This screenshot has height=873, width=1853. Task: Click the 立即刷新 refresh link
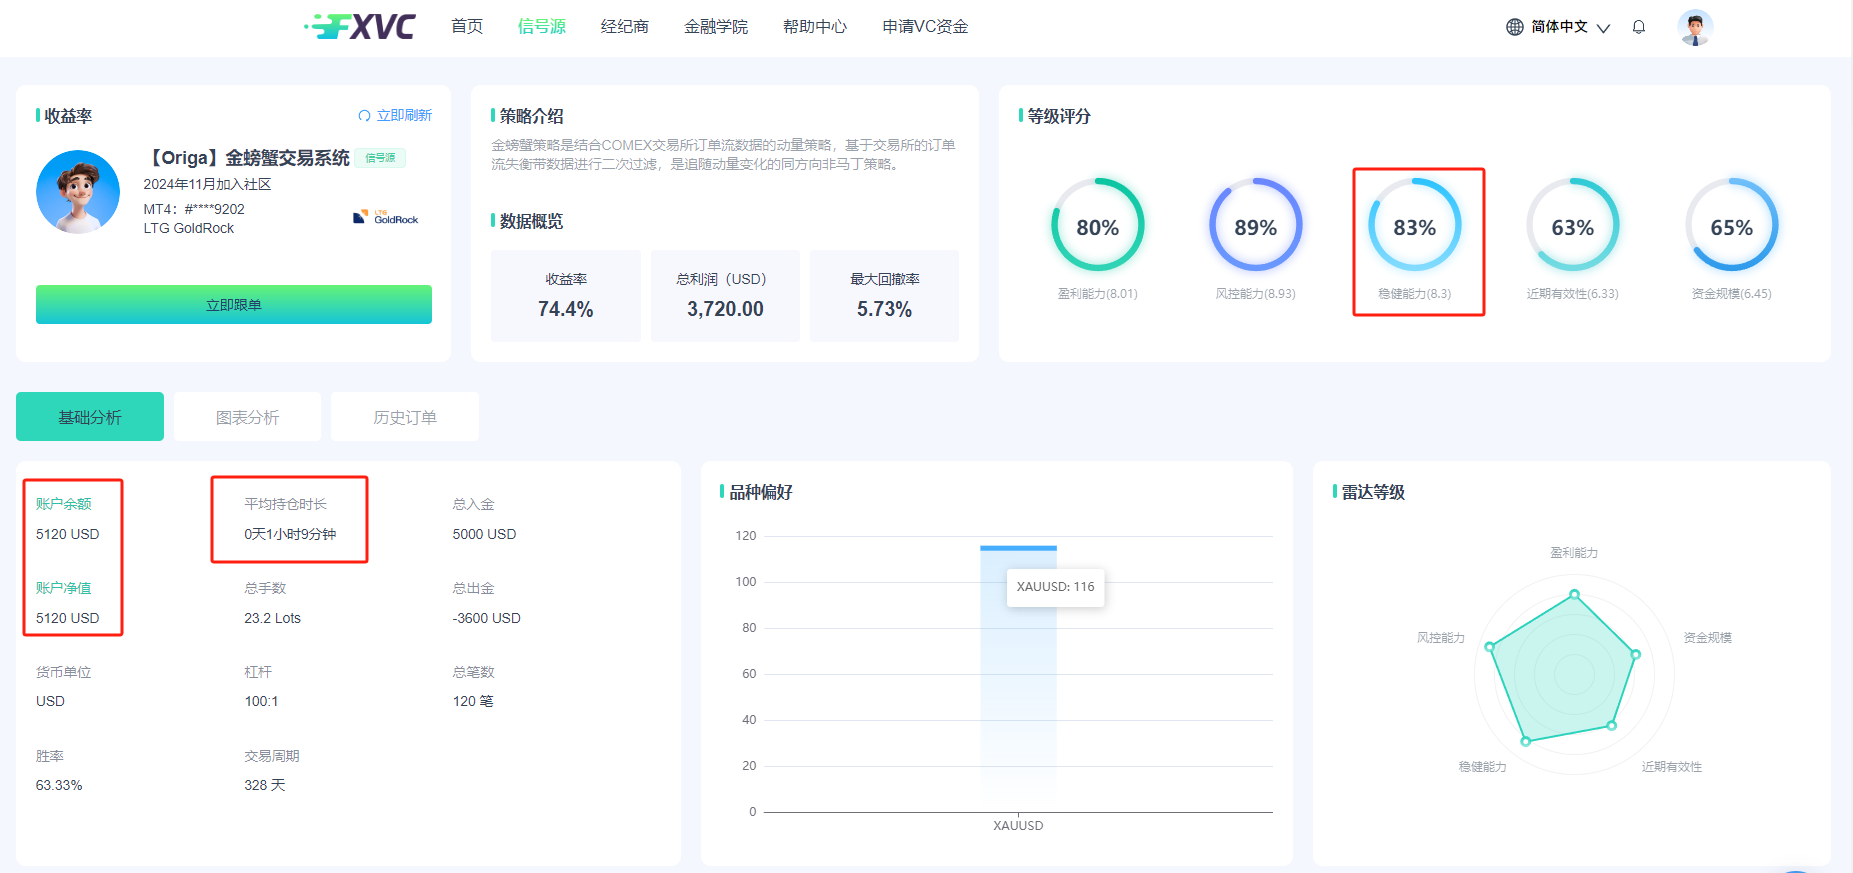[x=404, y=116]
